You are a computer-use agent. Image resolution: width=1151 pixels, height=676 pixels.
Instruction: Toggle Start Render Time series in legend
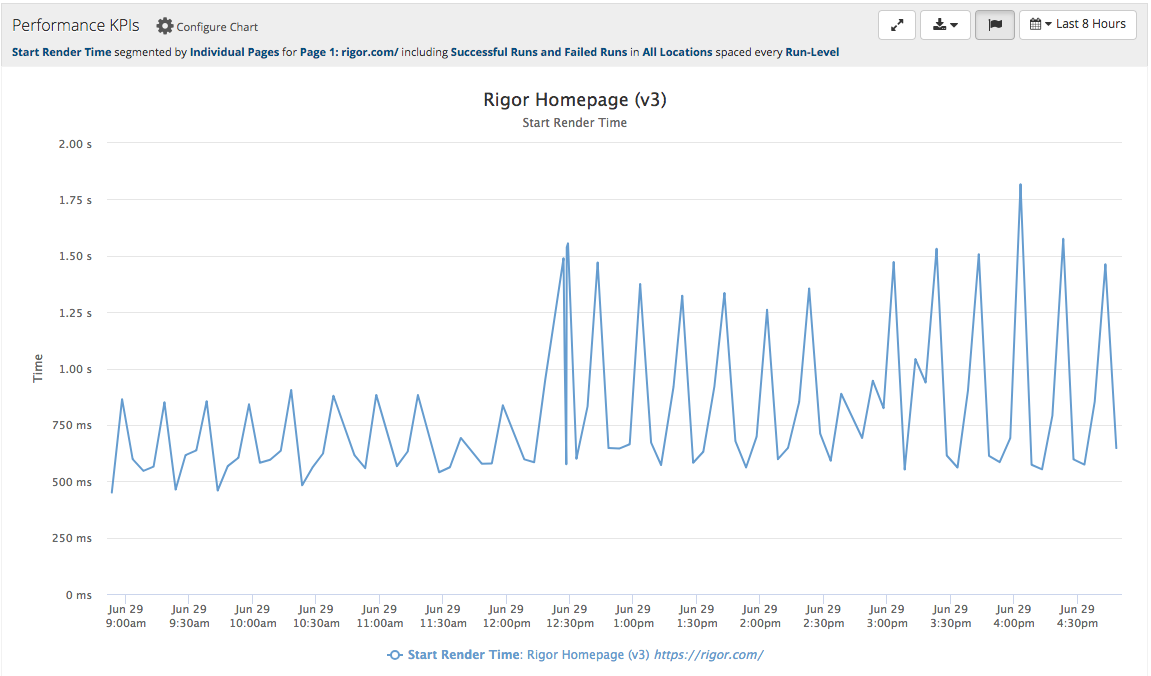click(x=576, y=655)
